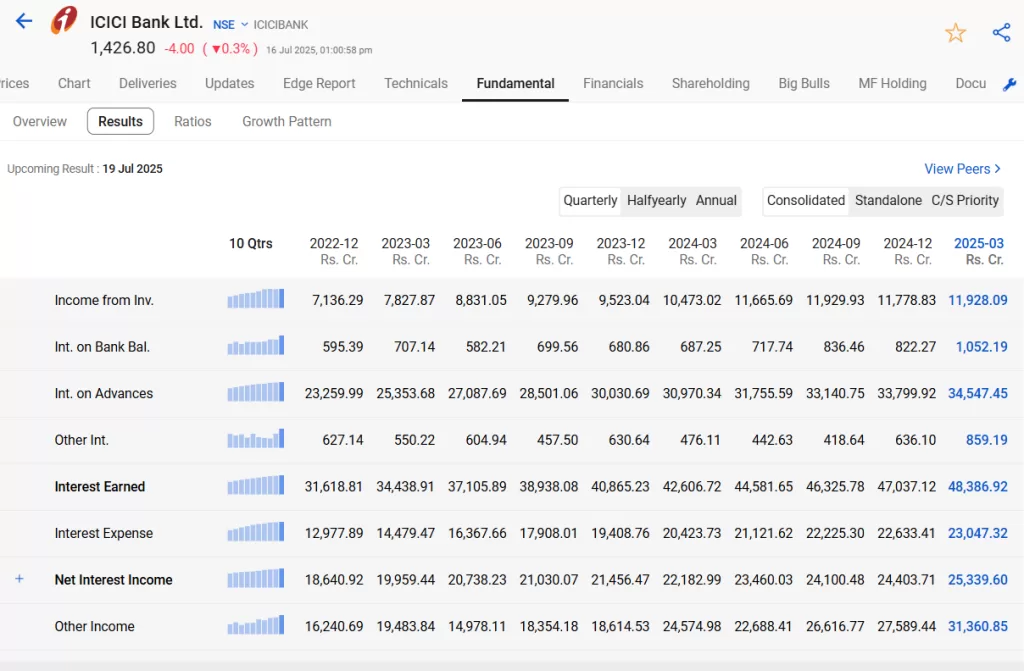Click the ICICIBANK ticker symbol
This screenshot has width=1024, height=671.
281,25
